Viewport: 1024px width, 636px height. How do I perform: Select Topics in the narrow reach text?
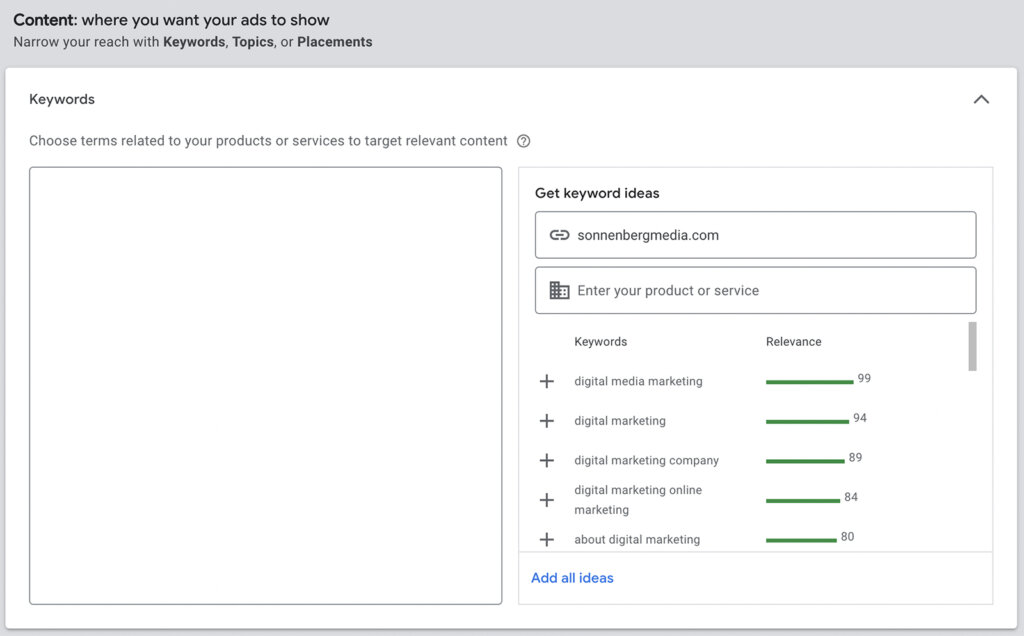pyautogui.click(x=253, y=42)
